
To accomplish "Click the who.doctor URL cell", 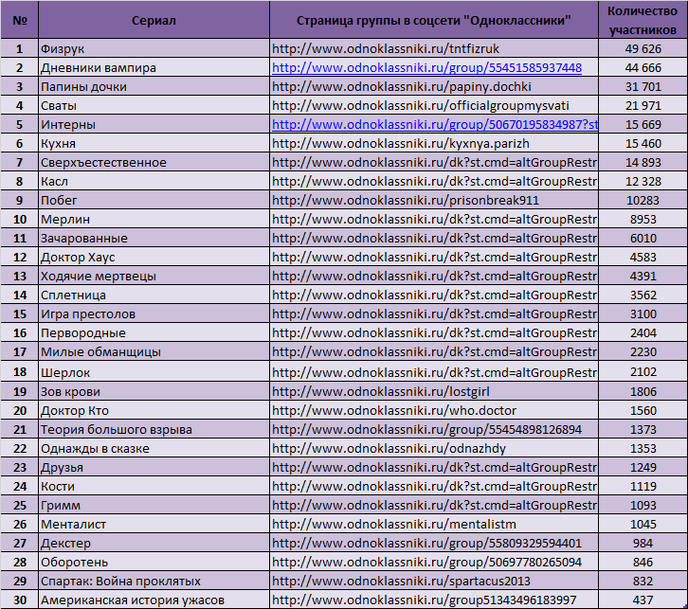I will 434,410.
